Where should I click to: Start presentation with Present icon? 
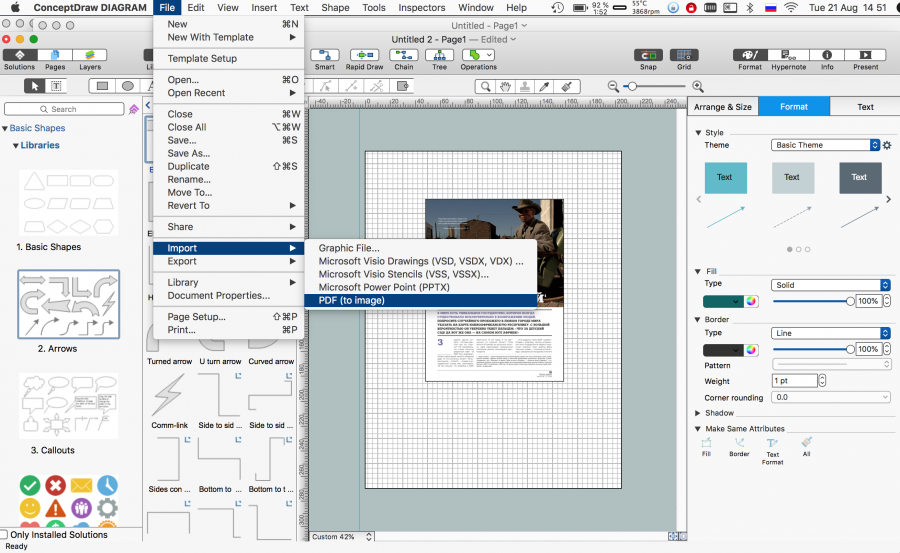[x=865, y=55]
